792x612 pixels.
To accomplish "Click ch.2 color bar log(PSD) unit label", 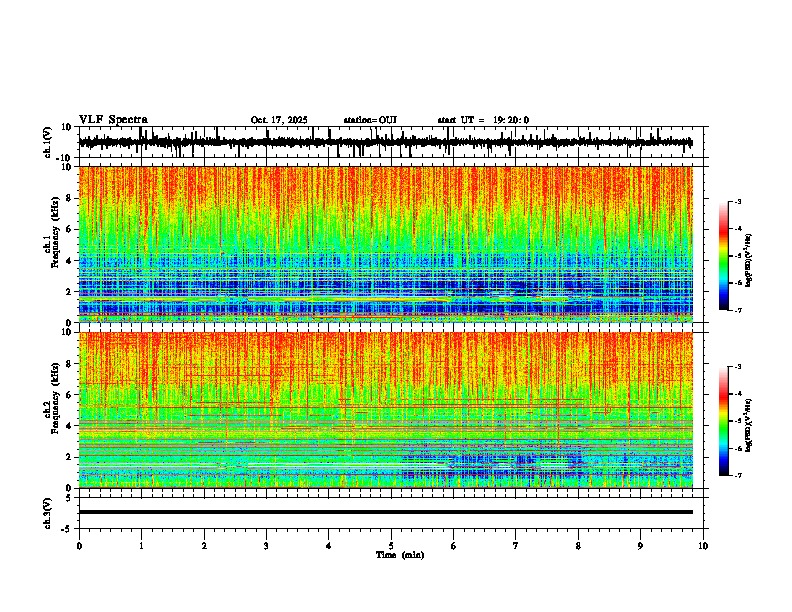I will [x=749, y=425].
